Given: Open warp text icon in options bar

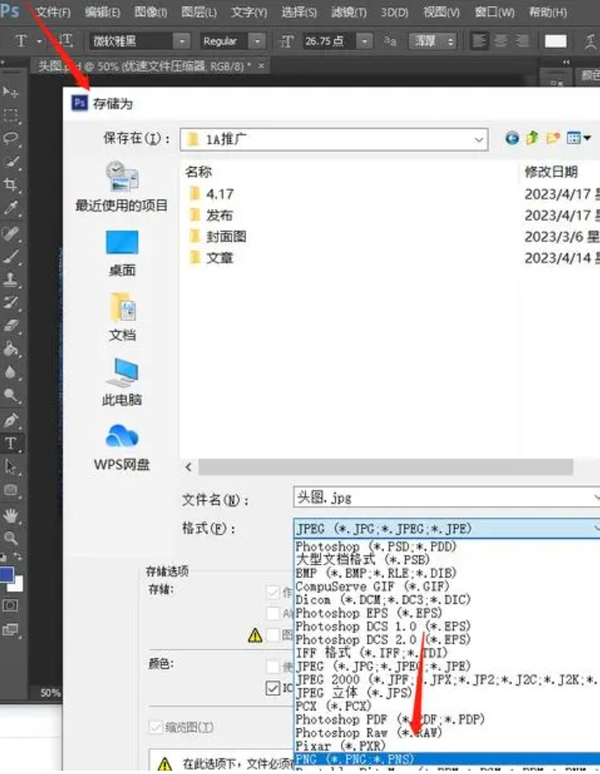Looking at the screenshot, I should [590, 41].
